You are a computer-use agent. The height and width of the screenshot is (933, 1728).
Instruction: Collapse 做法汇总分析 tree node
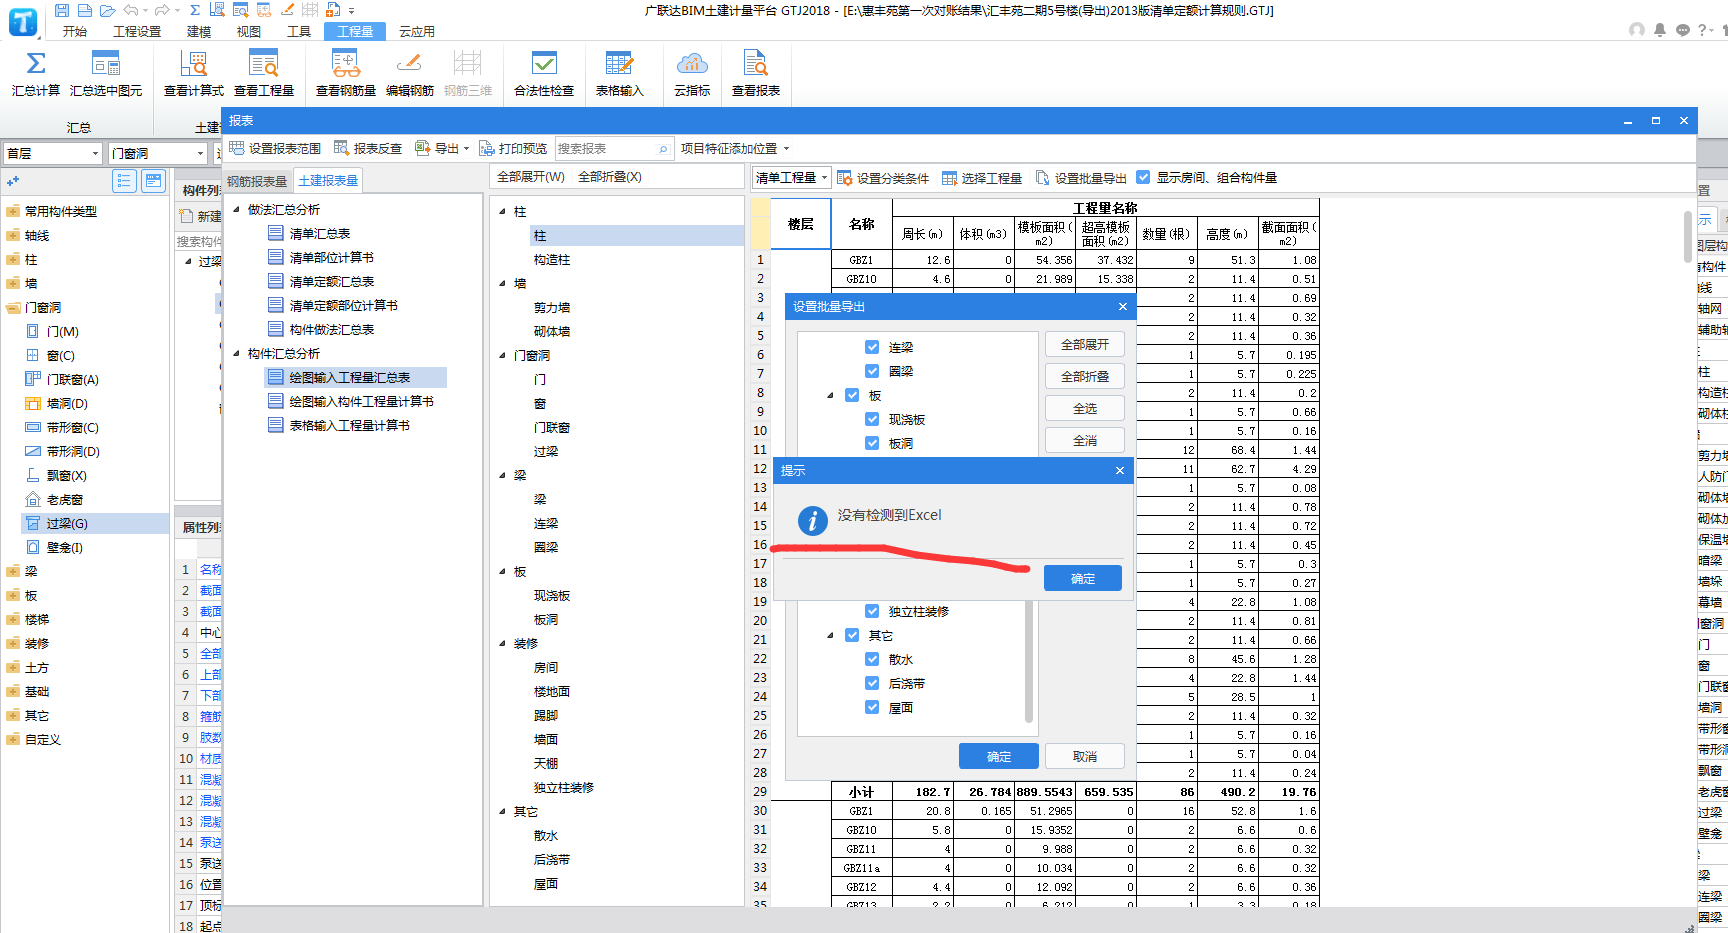[x=237, y=209]
